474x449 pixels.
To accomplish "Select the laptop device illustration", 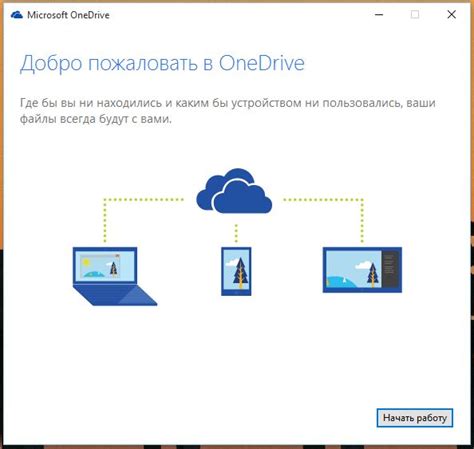I will pyautogui.click(x=115, y=276).
